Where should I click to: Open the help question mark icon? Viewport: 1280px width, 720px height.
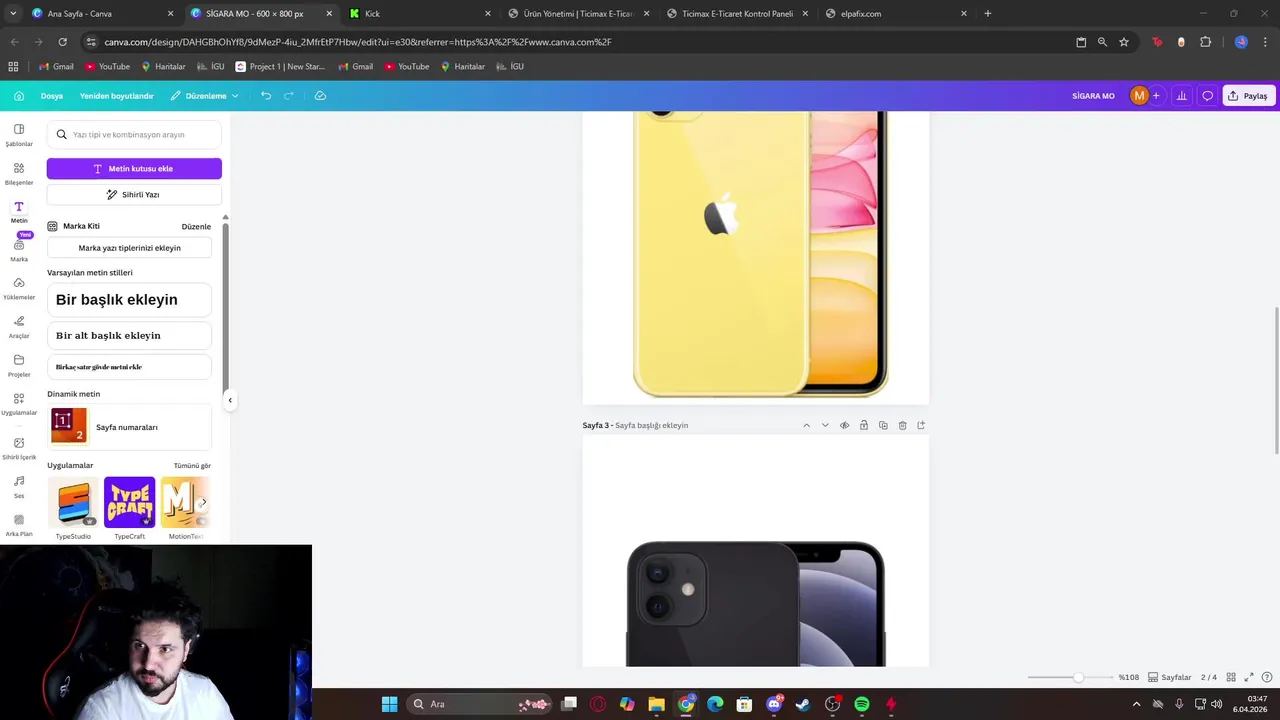(x=1267, y=677)
